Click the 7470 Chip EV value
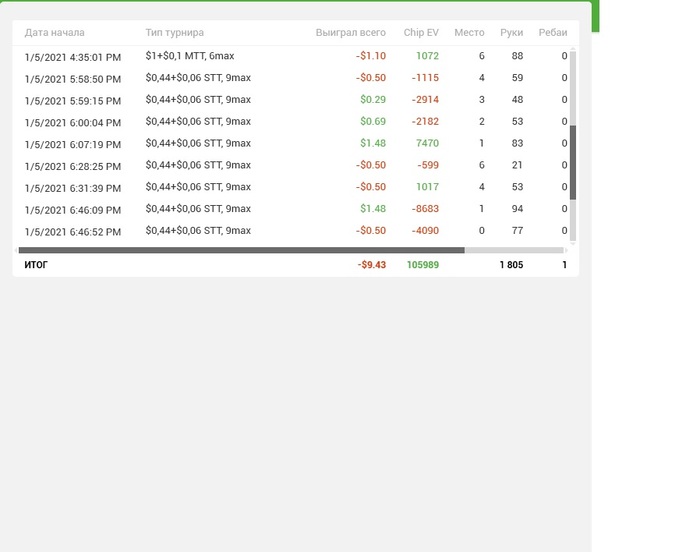Screen dimensions: 700x552 coord(427,143)
